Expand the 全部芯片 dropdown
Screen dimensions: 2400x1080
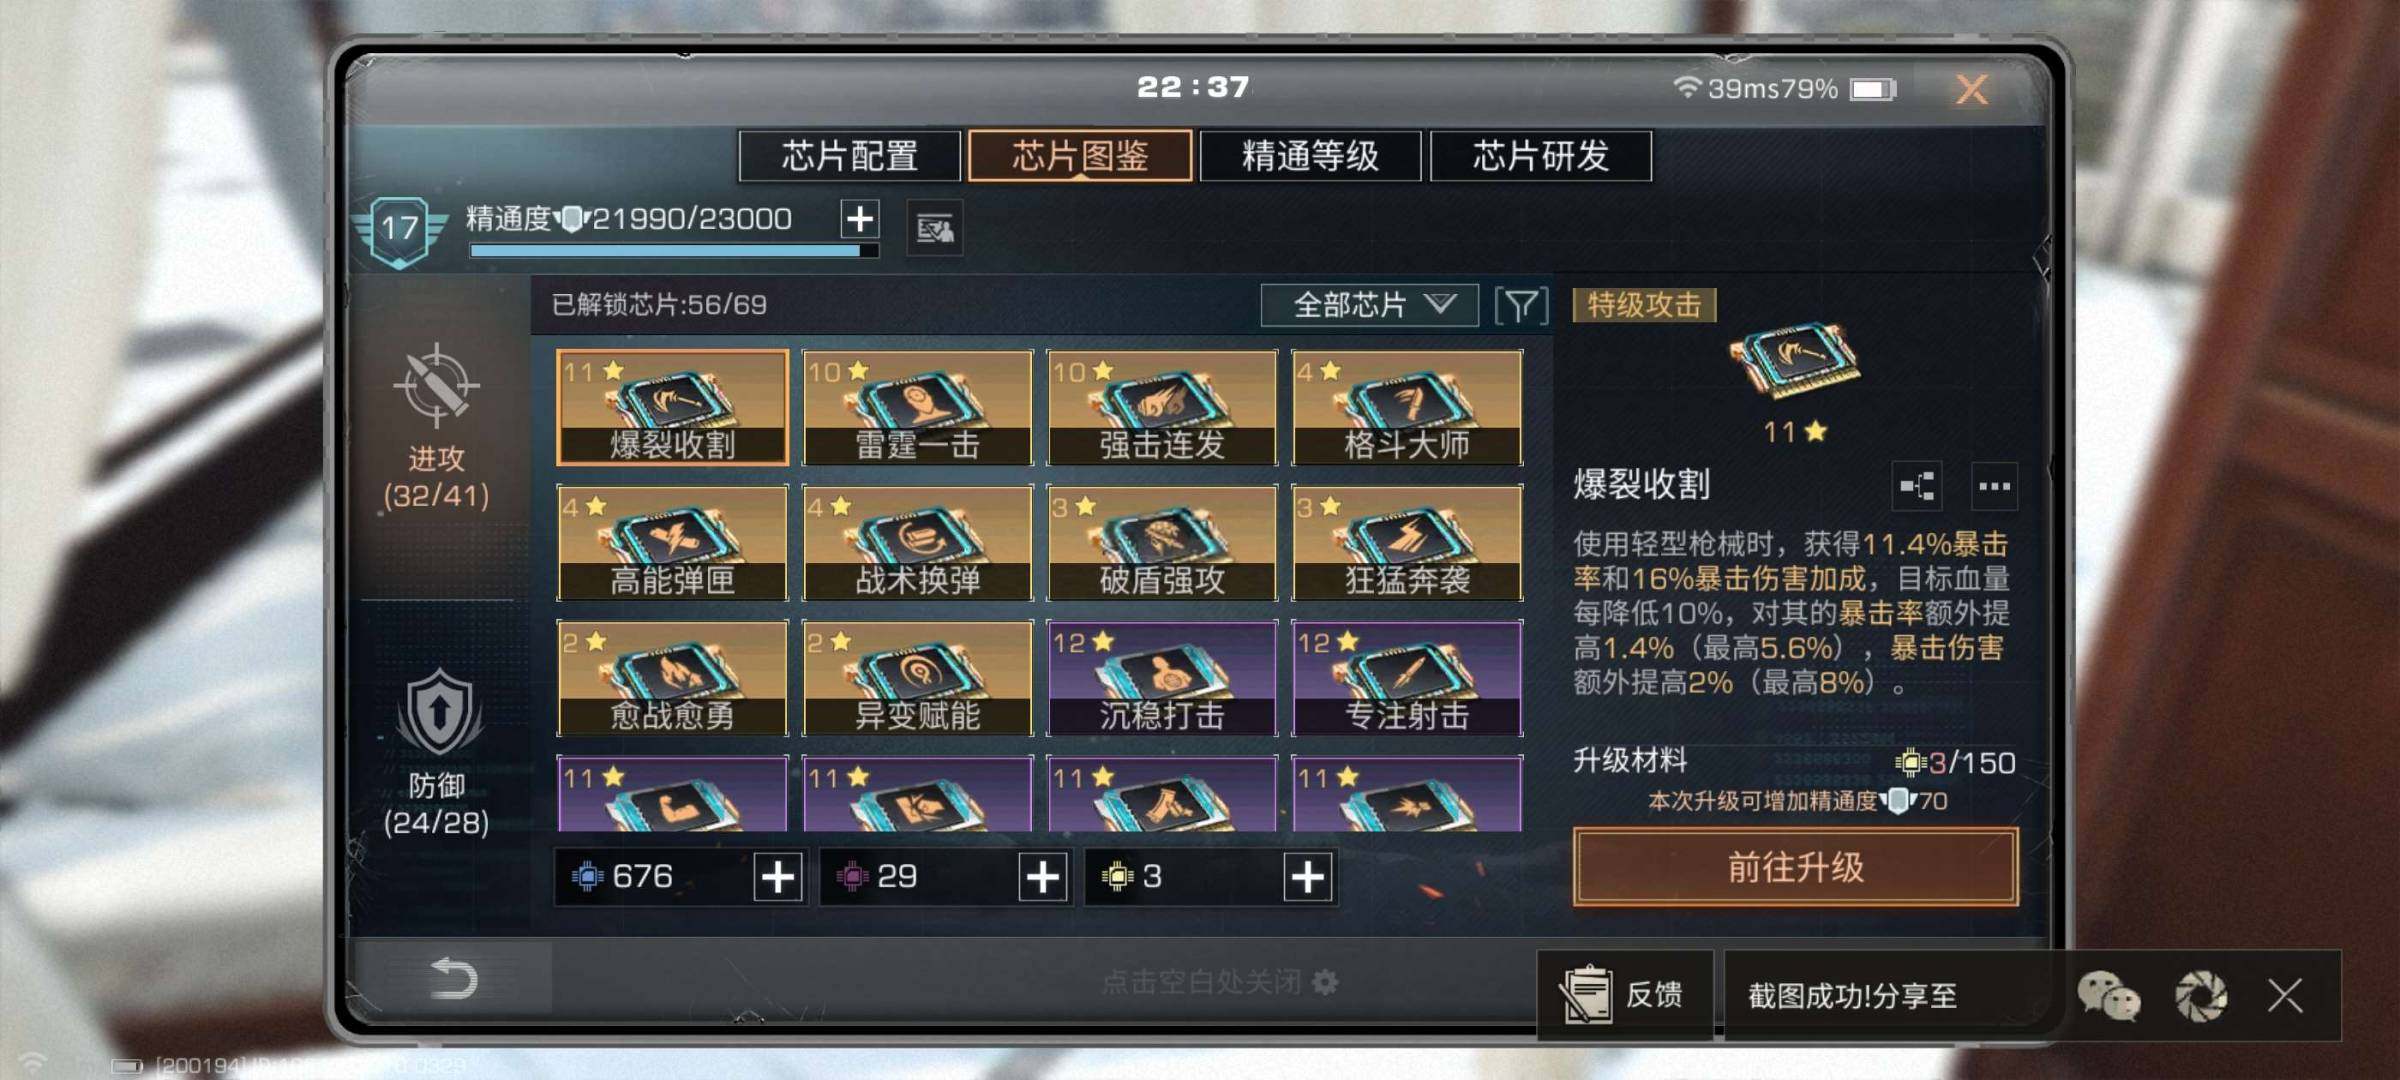point(1369,305)
